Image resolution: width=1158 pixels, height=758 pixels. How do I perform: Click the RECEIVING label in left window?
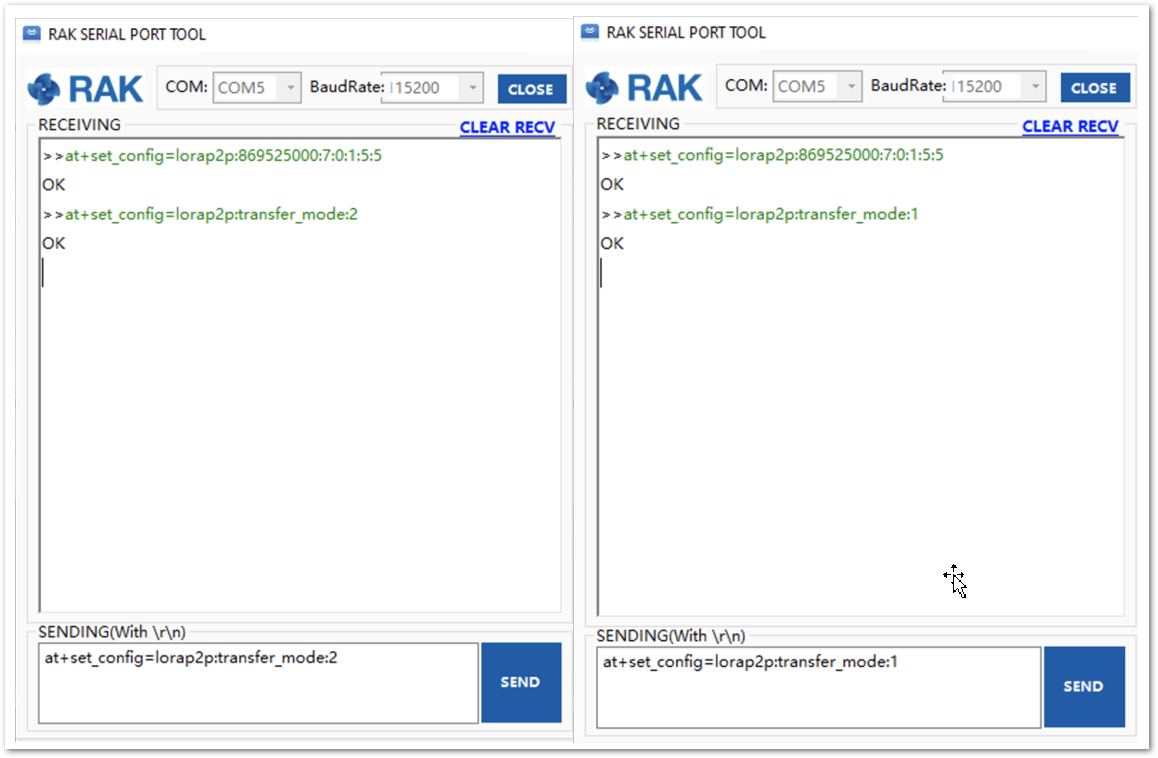79,125
